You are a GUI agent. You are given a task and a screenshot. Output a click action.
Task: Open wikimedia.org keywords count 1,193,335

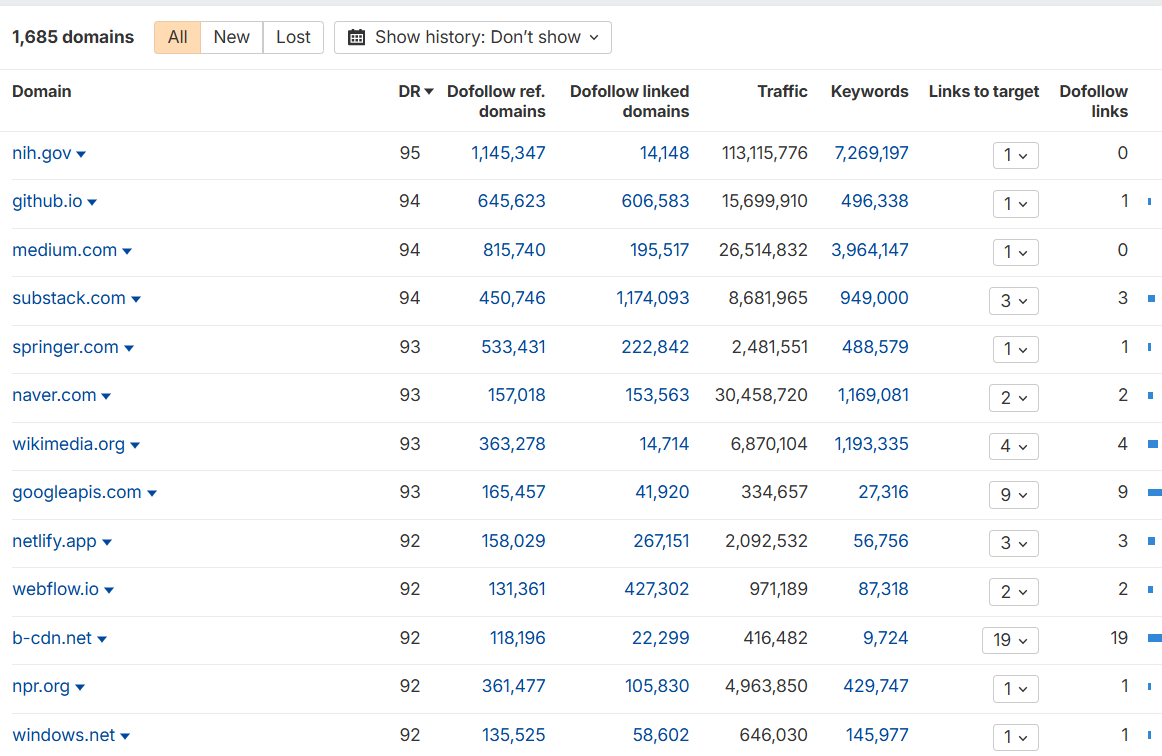pos(872,445)
